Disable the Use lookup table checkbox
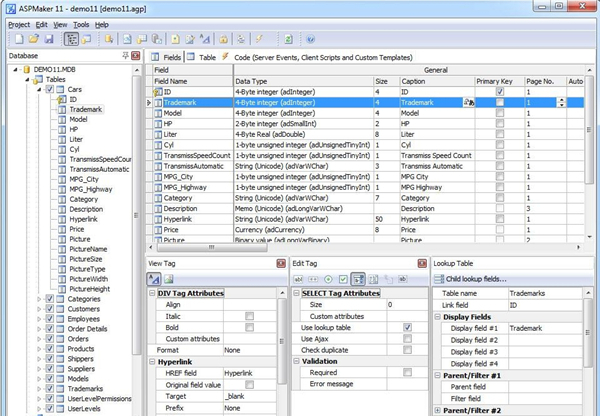The image size is (600, 416). pos(406,327)
